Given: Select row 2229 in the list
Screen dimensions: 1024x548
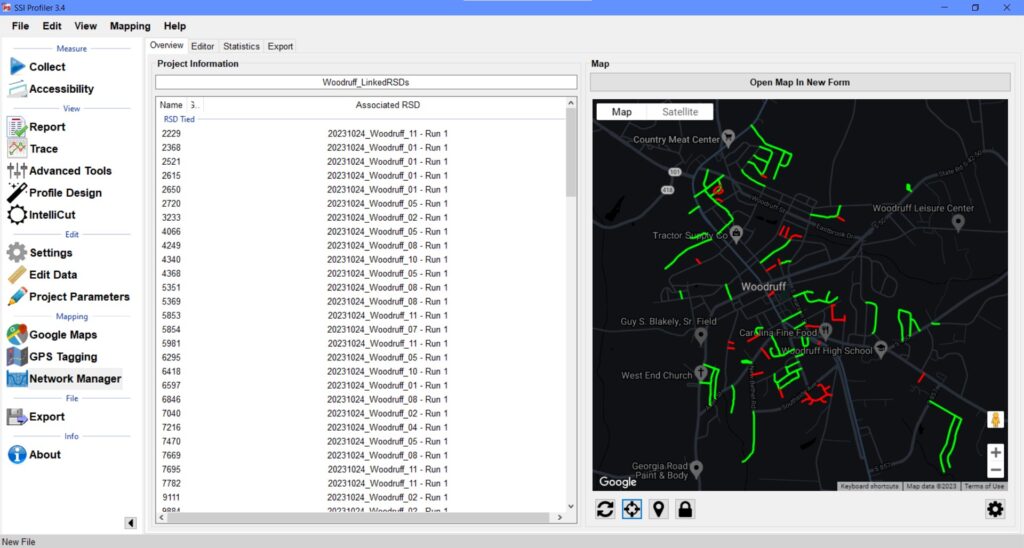Looking at the screenshot, I should click(x=360, y=133).
